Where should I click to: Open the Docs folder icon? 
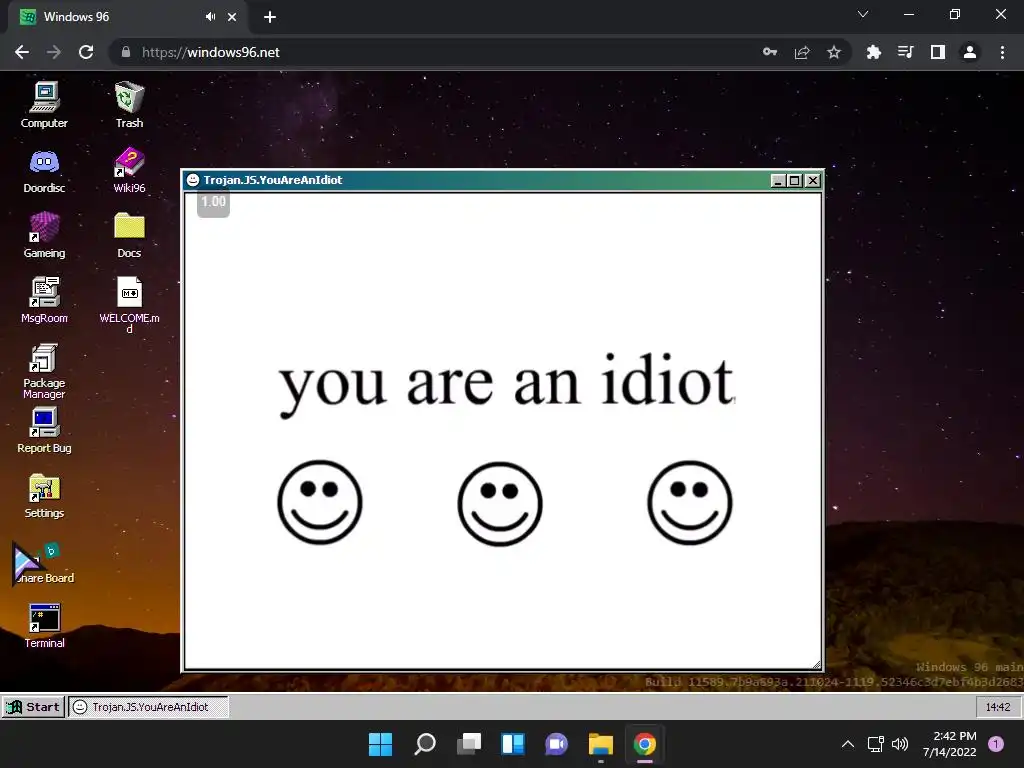tap(129, 235)
